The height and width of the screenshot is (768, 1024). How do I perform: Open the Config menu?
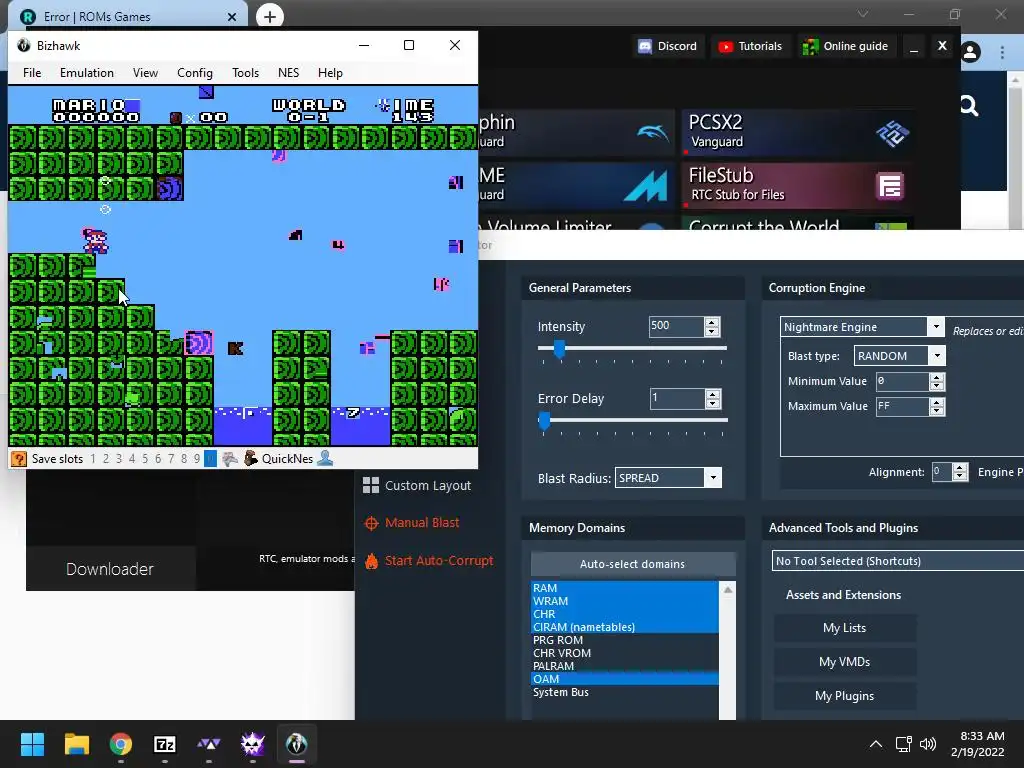tap(195, 72)
